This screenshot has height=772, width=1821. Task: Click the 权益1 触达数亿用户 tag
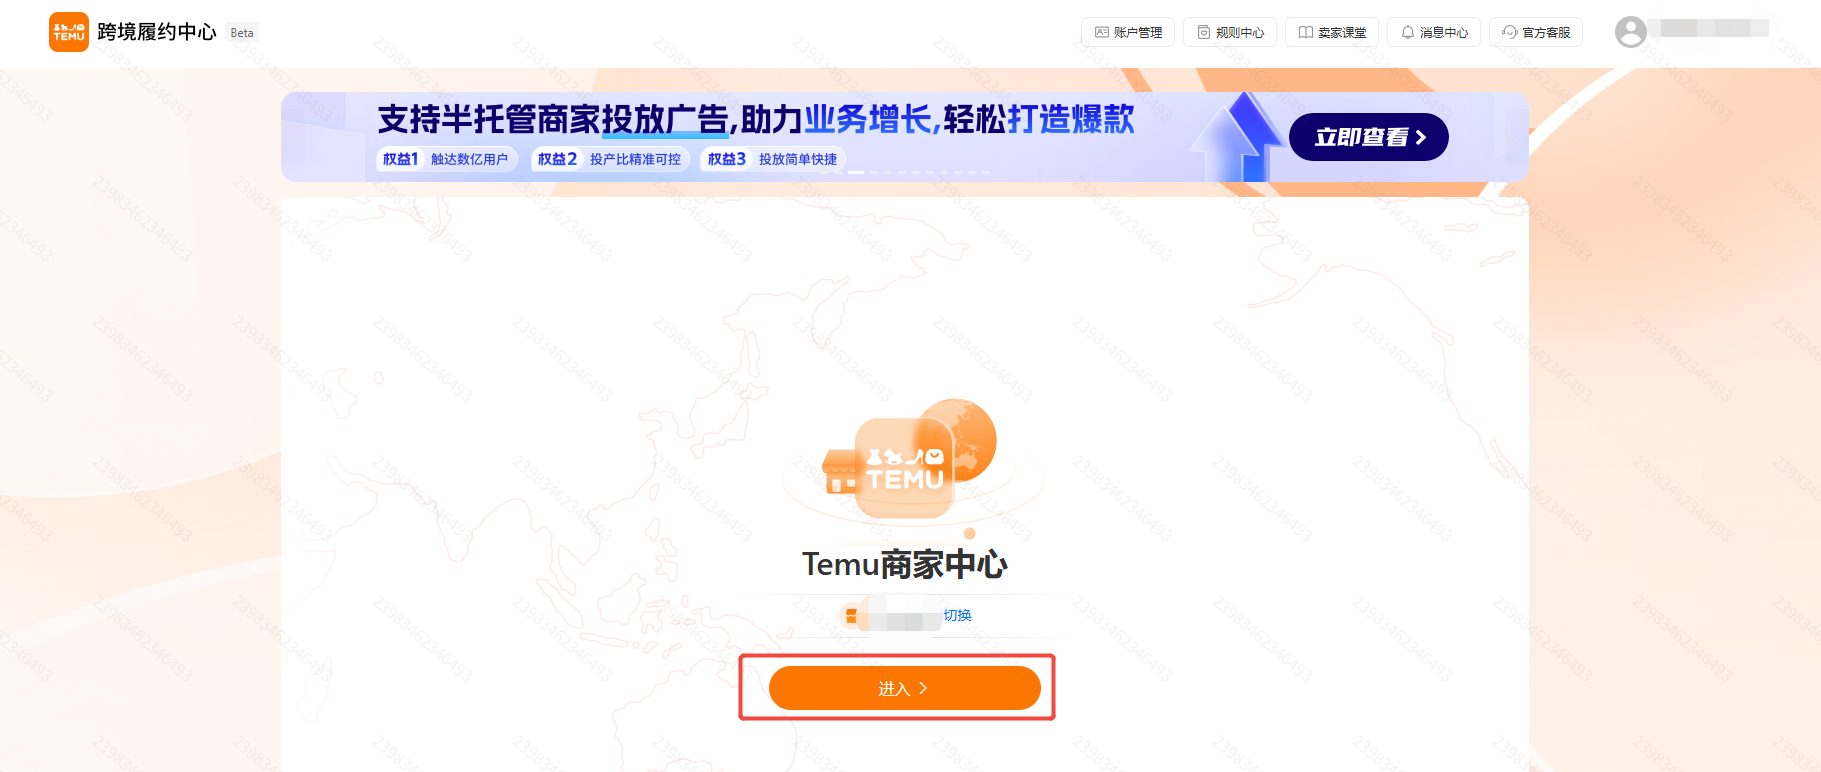click(446, 159)
